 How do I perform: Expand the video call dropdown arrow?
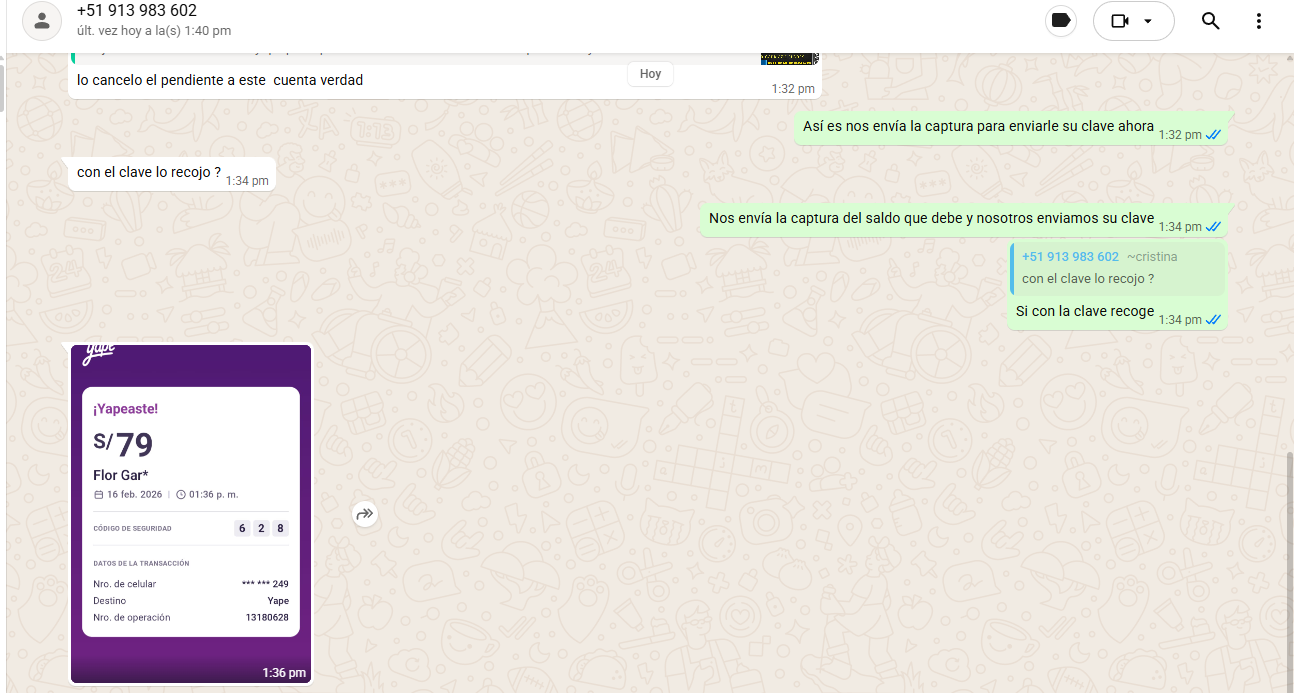pos(1148,21)
